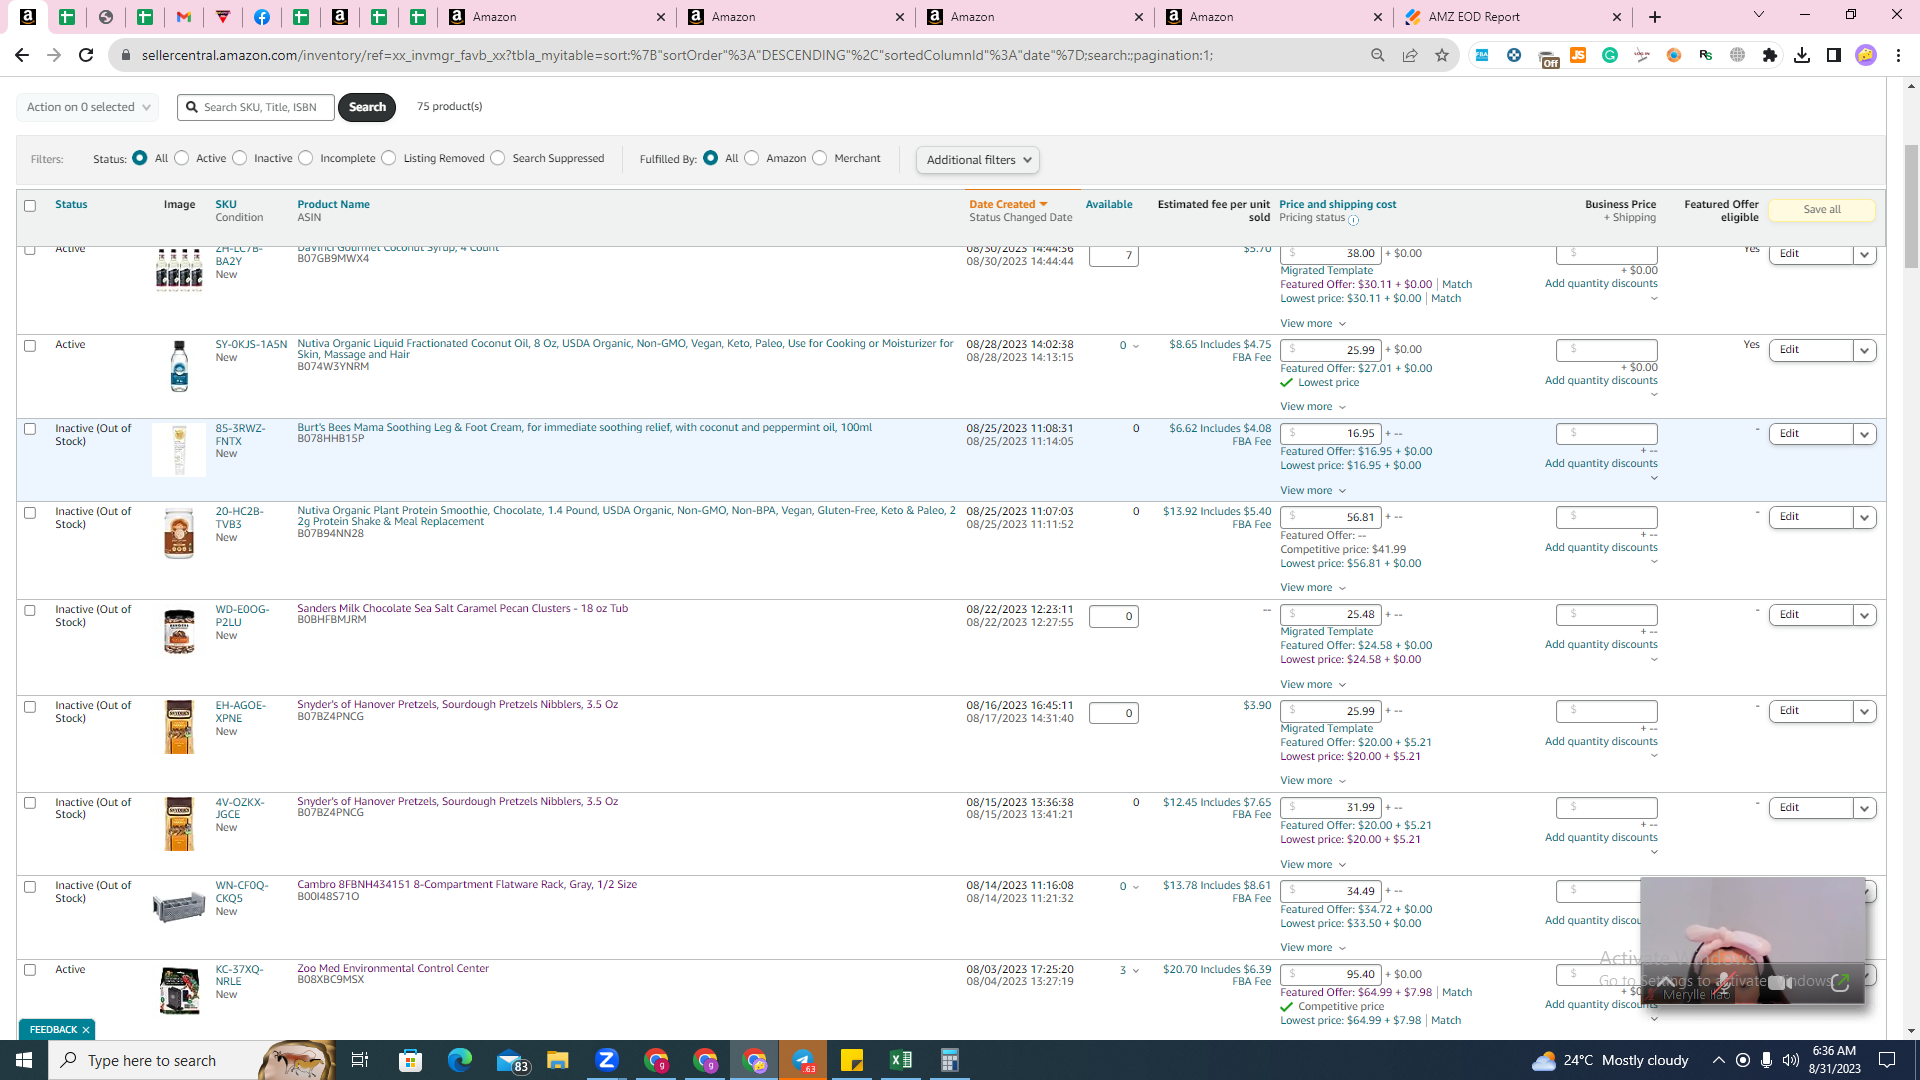Show hidden system tray icons
Viewport: 1920px width, 1080px height.
pos(1719,1060)
